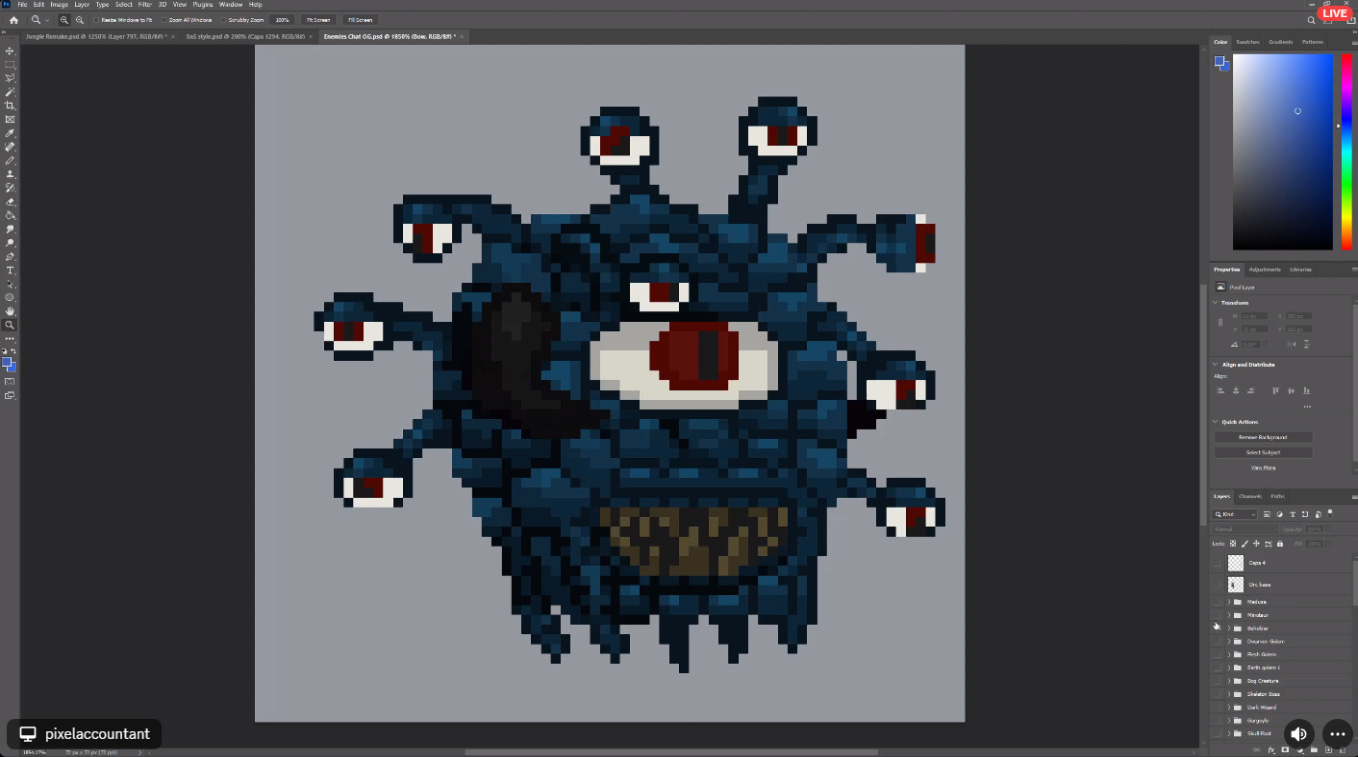Click the 100% zoom button

[x=283, y=20]
